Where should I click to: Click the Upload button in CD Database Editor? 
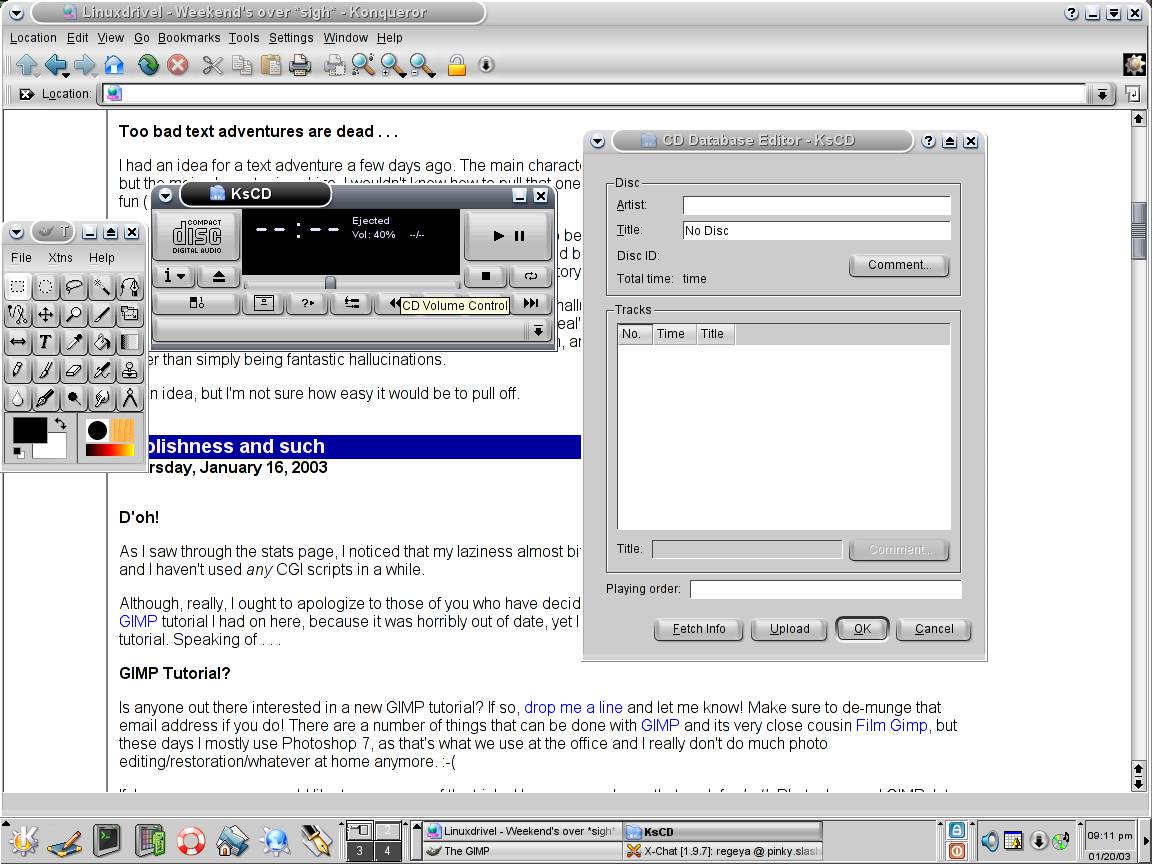coord(790,629)
